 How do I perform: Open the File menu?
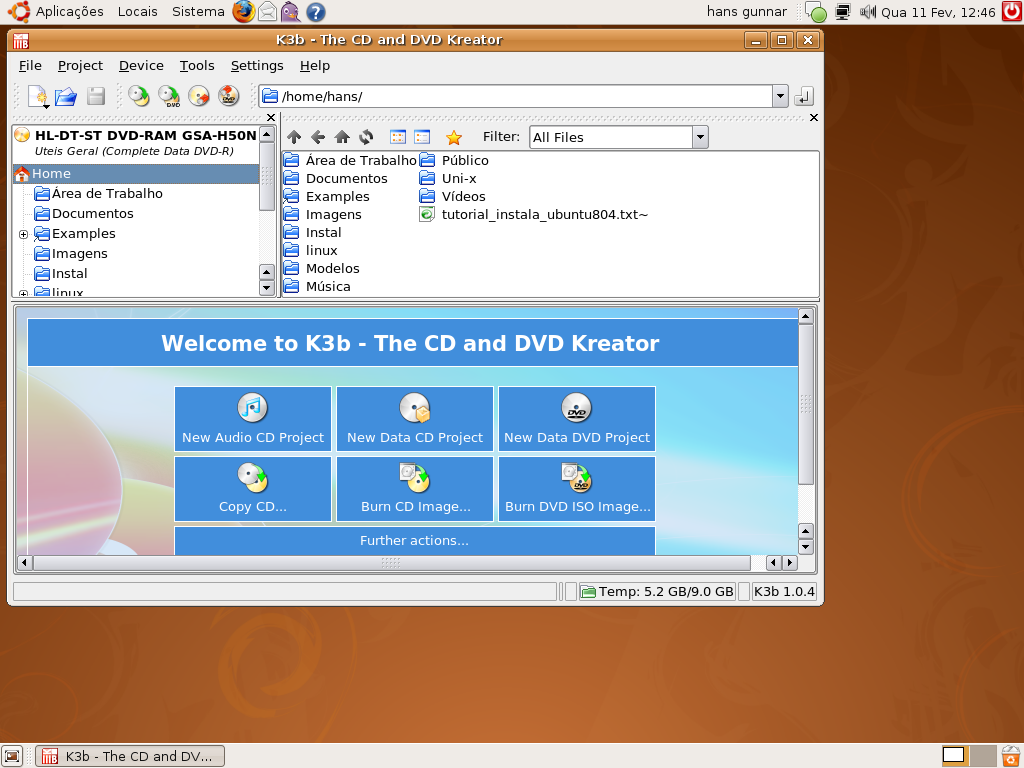[30, 65]
